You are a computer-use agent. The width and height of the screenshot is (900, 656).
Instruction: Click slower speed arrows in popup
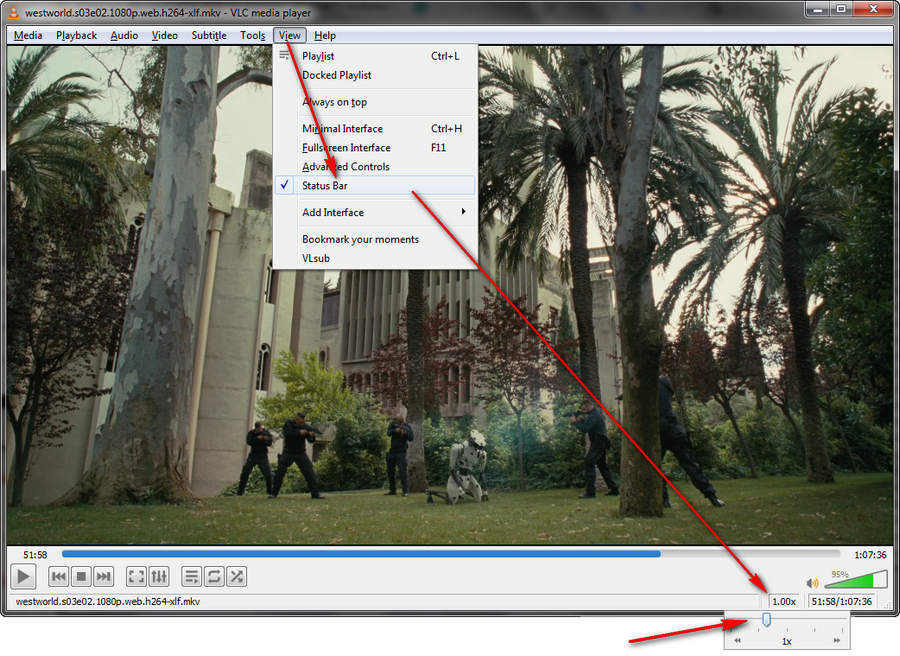coord(738,641)
